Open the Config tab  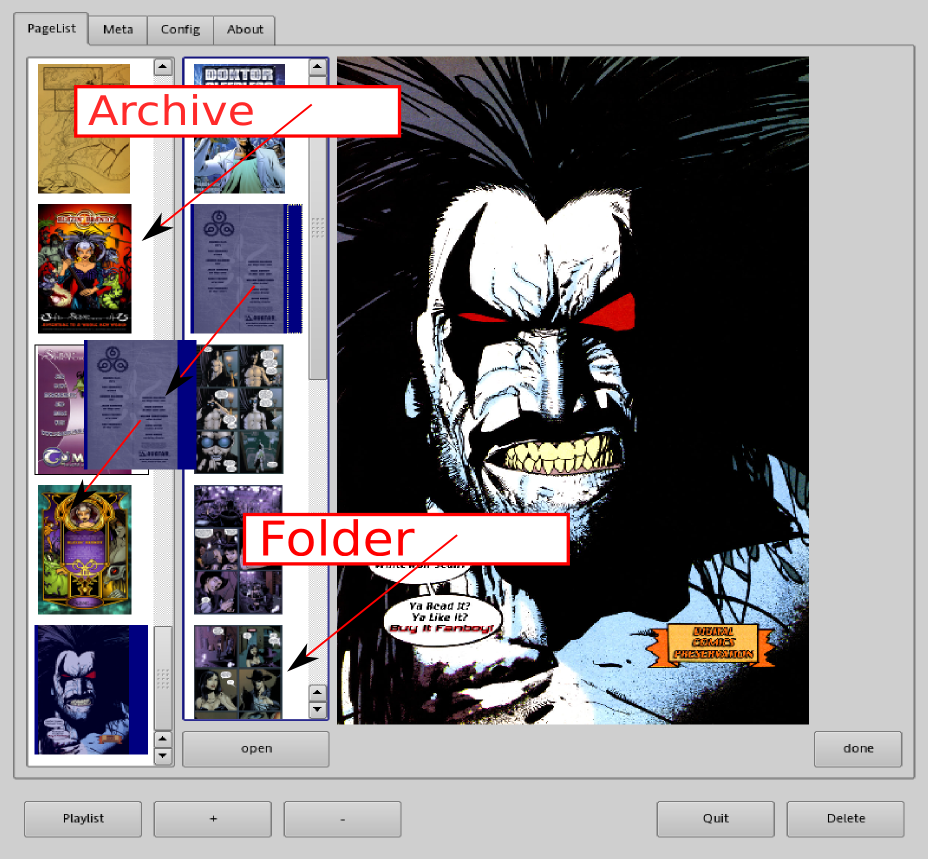(181, 30)
